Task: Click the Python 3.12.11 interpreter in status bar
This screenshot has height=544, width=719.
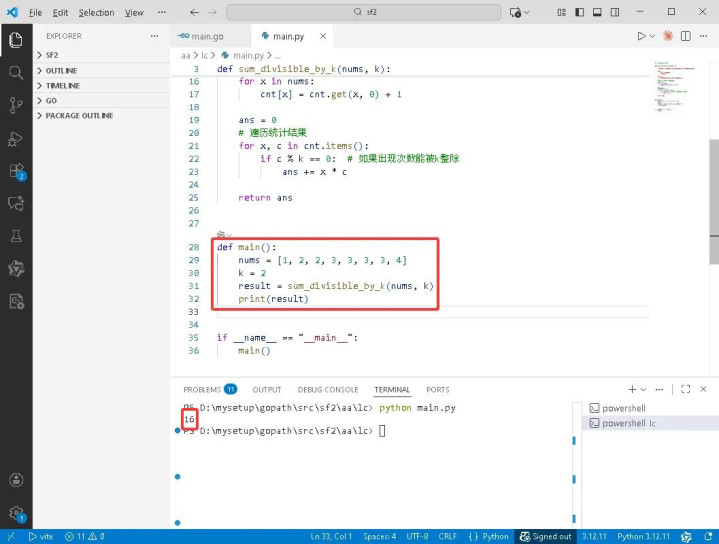Action: click(x=645, y=536)
